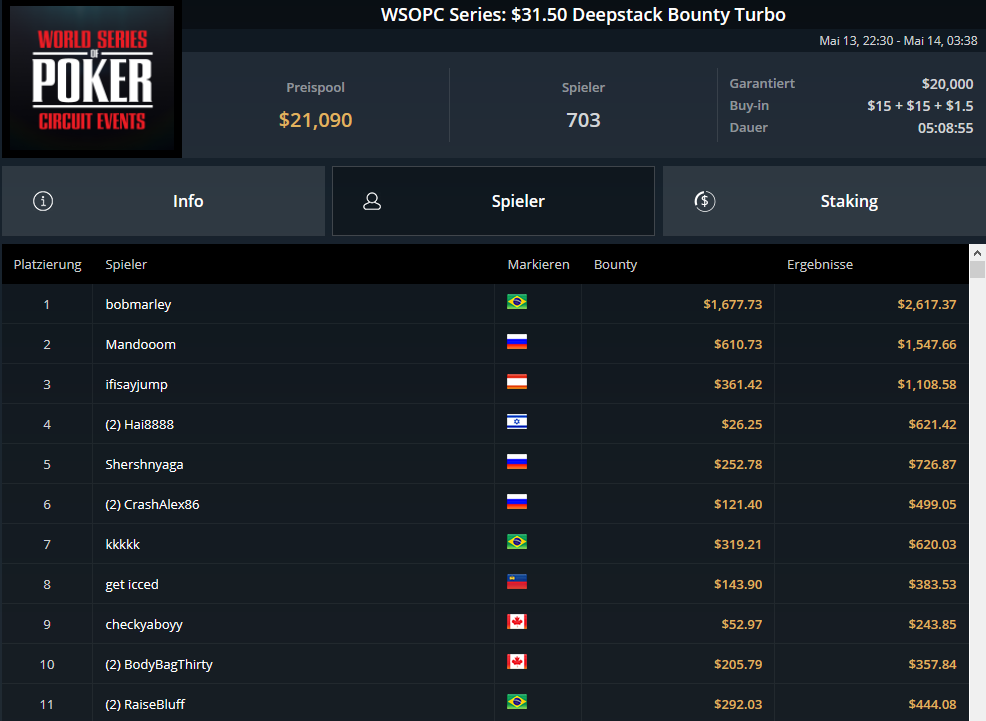Click the Israel flag beside Hai8888
The image size is (986, 721).
tap(517, 422)
